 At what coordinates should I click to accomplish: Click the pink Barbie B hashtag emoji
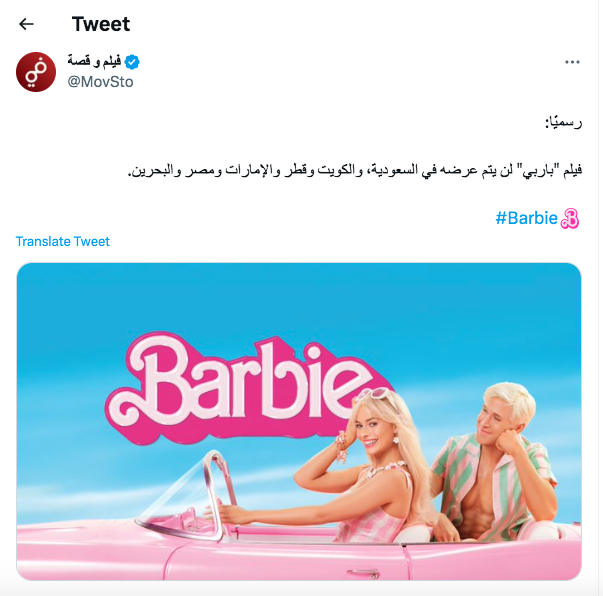point(570,218)
